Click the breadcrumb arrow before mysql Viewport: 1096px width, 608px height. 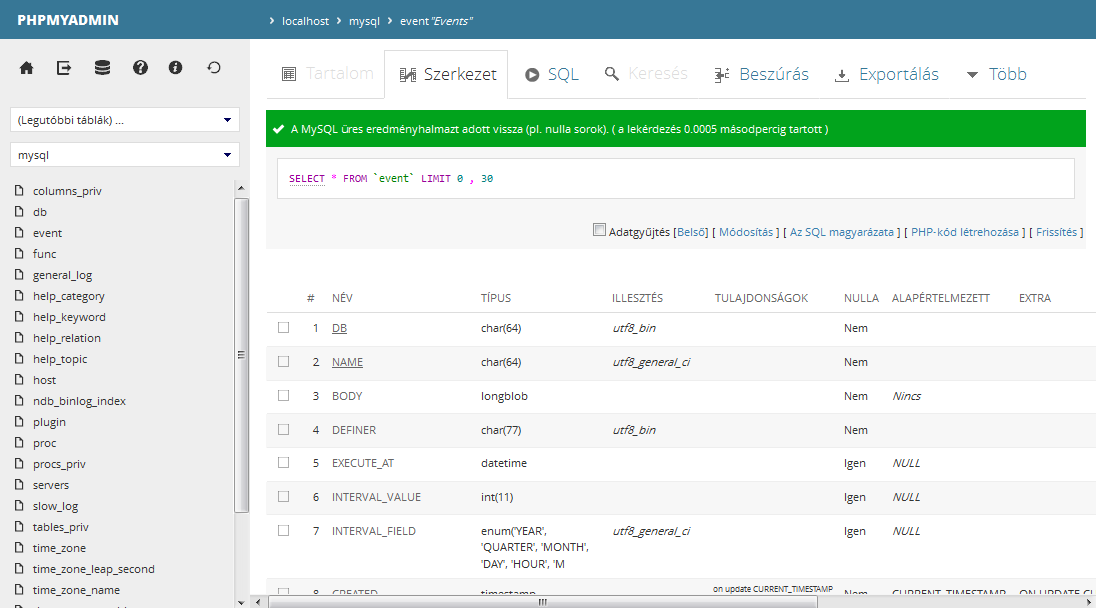[339, 21]
